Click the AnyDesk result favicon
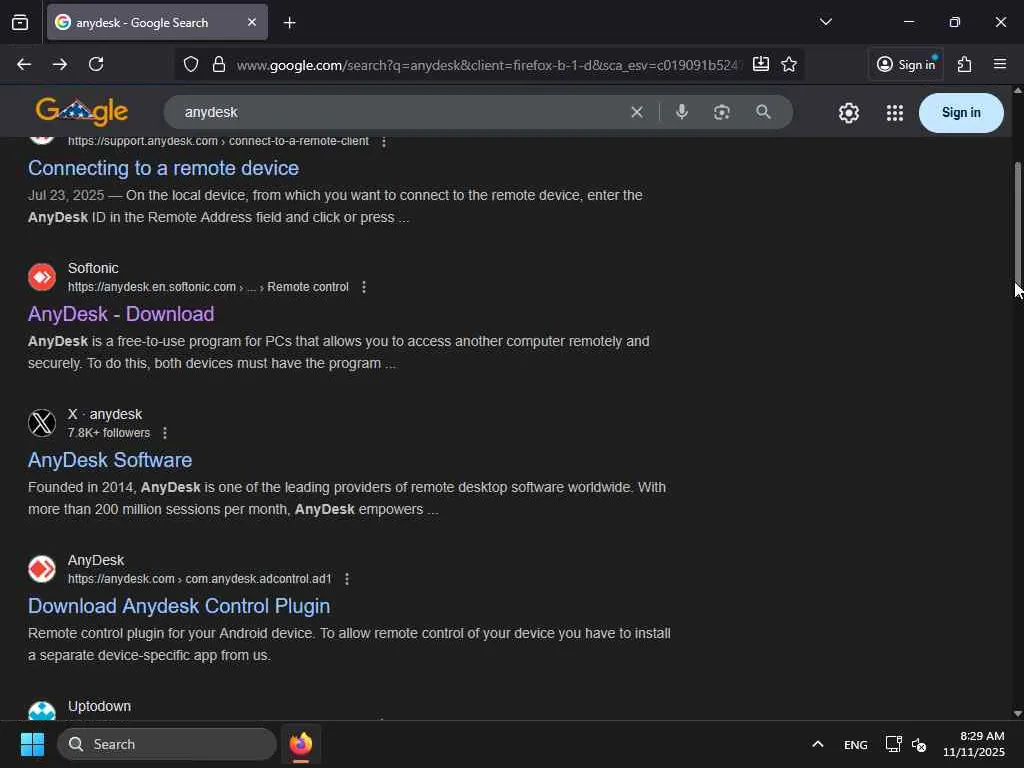The image size is (1024, 768). pos(42,569)
